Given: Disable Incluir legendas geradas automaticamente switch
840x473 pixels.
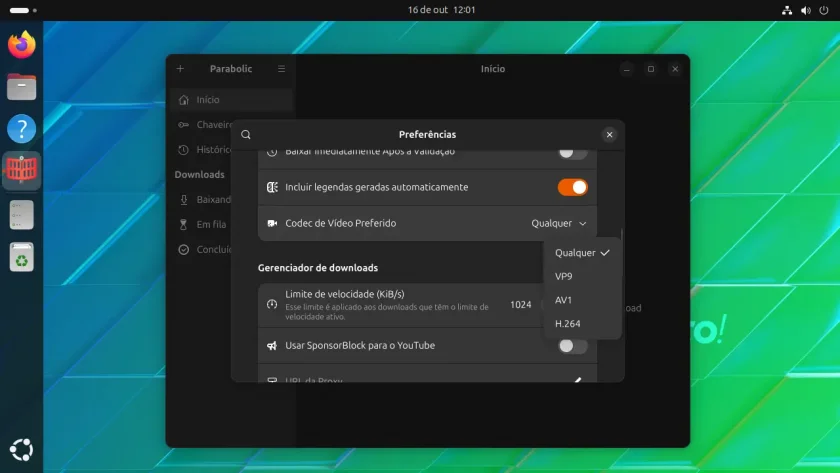Looking at the screenshot, I should click(x=572, y=187).
